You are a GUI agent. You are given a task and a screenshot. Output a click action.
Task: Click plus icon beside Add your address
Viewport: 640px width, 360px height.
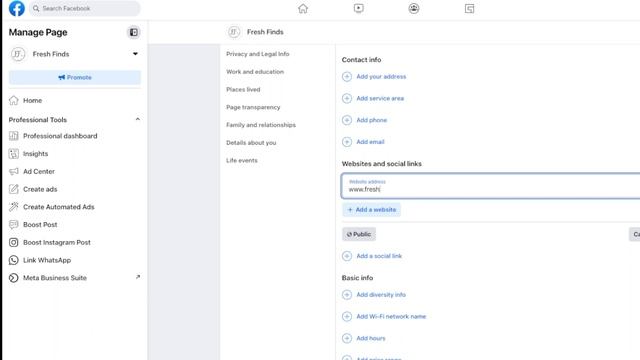[x=347, y=76]
